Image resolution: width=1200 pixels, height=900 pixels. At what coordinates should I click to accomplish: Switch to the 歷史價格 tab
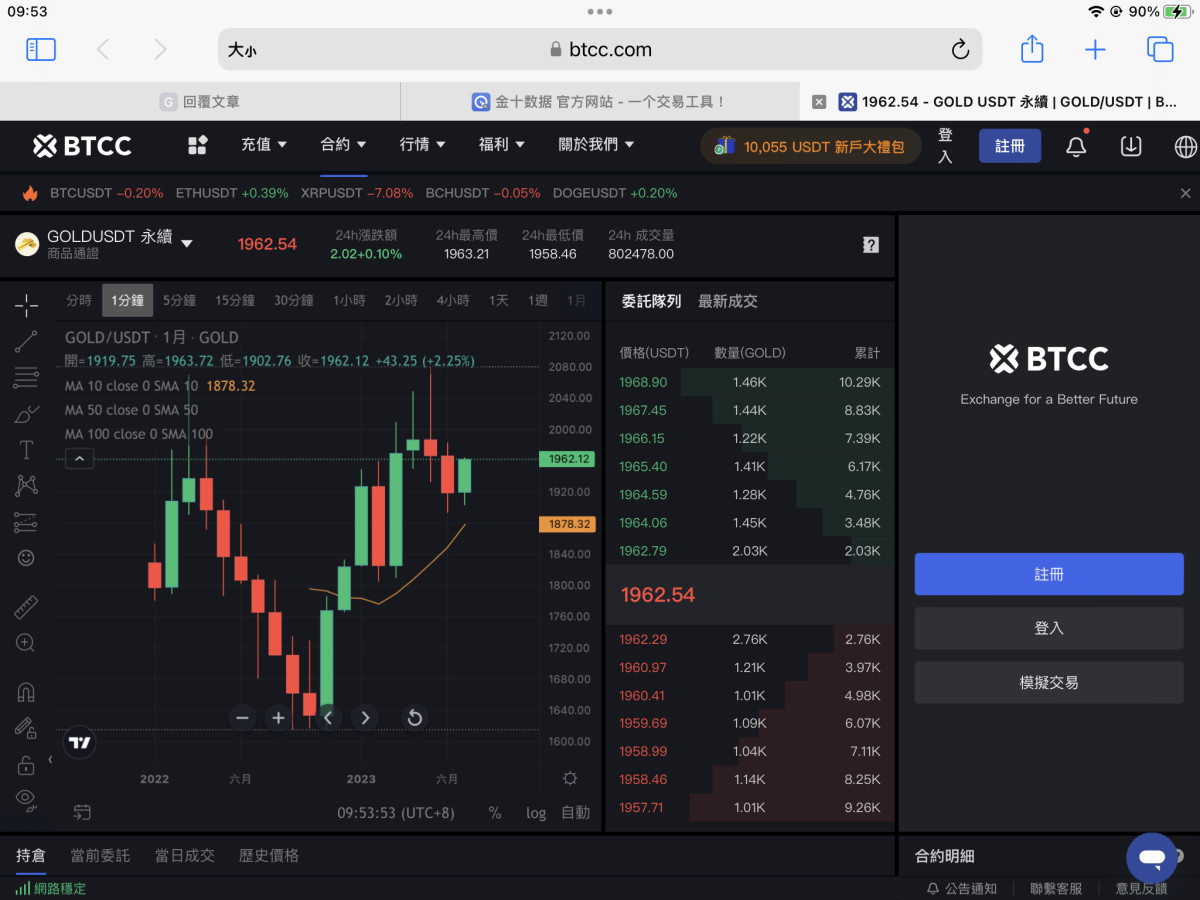[268, 856]
